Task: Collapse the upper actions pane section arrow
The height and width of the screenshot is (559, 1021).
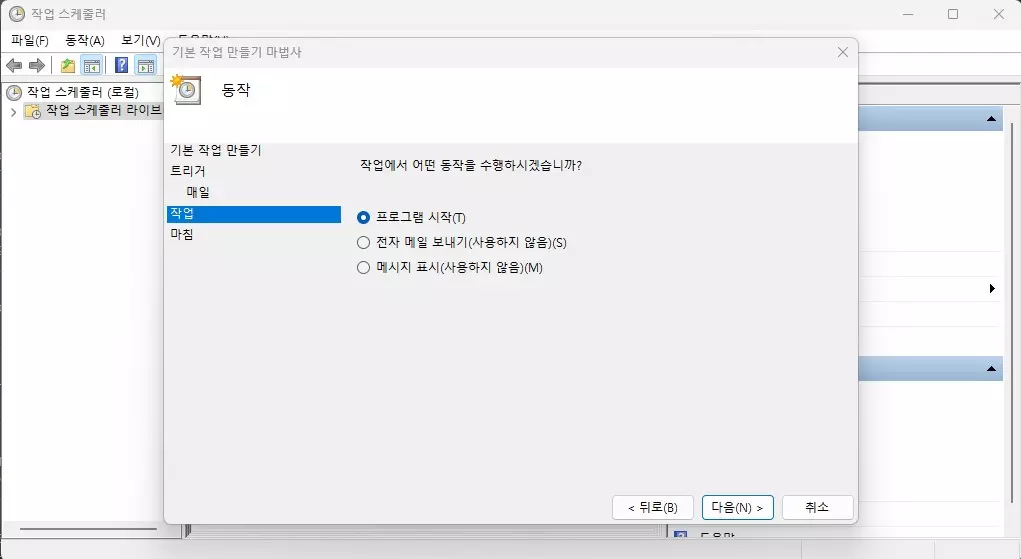Action: [x=991, y=119]
